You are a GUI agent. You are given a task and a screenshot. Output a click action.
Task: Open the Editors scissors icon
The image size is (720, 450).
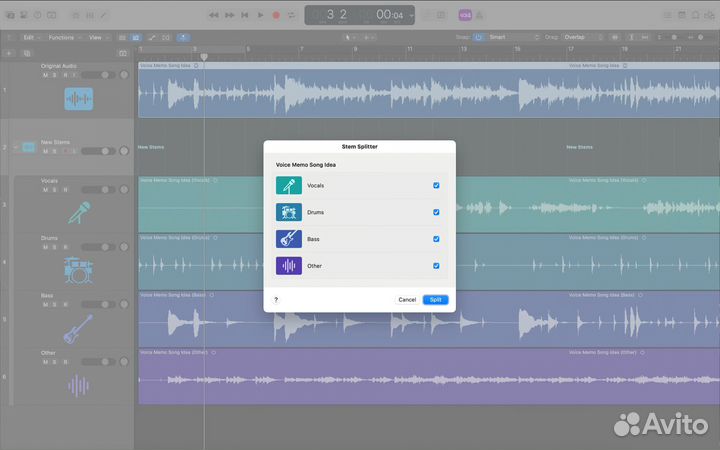104,15
